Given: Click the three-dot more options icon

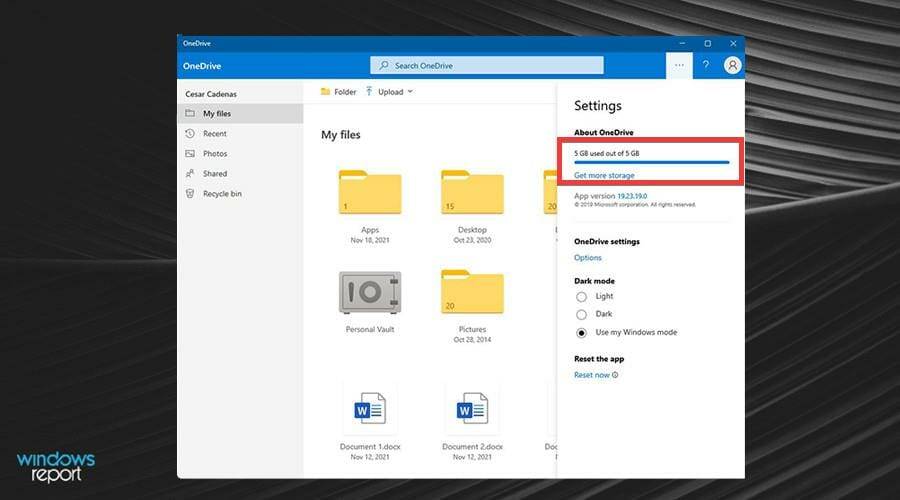Looking at the screenshot, I should point(679,65).
